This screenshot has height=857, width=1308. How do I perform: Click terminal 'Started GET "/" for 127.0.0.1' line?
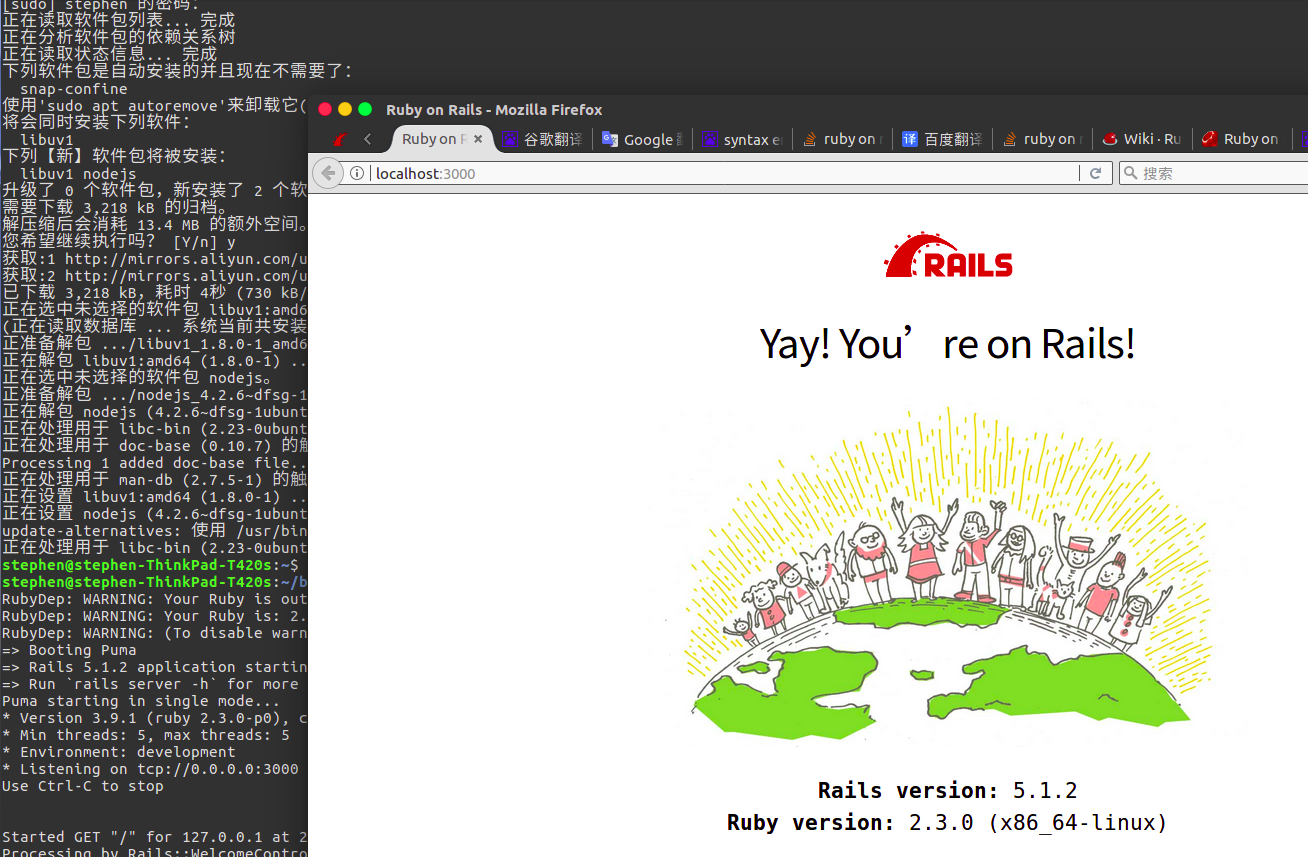[x=154, y=837]
